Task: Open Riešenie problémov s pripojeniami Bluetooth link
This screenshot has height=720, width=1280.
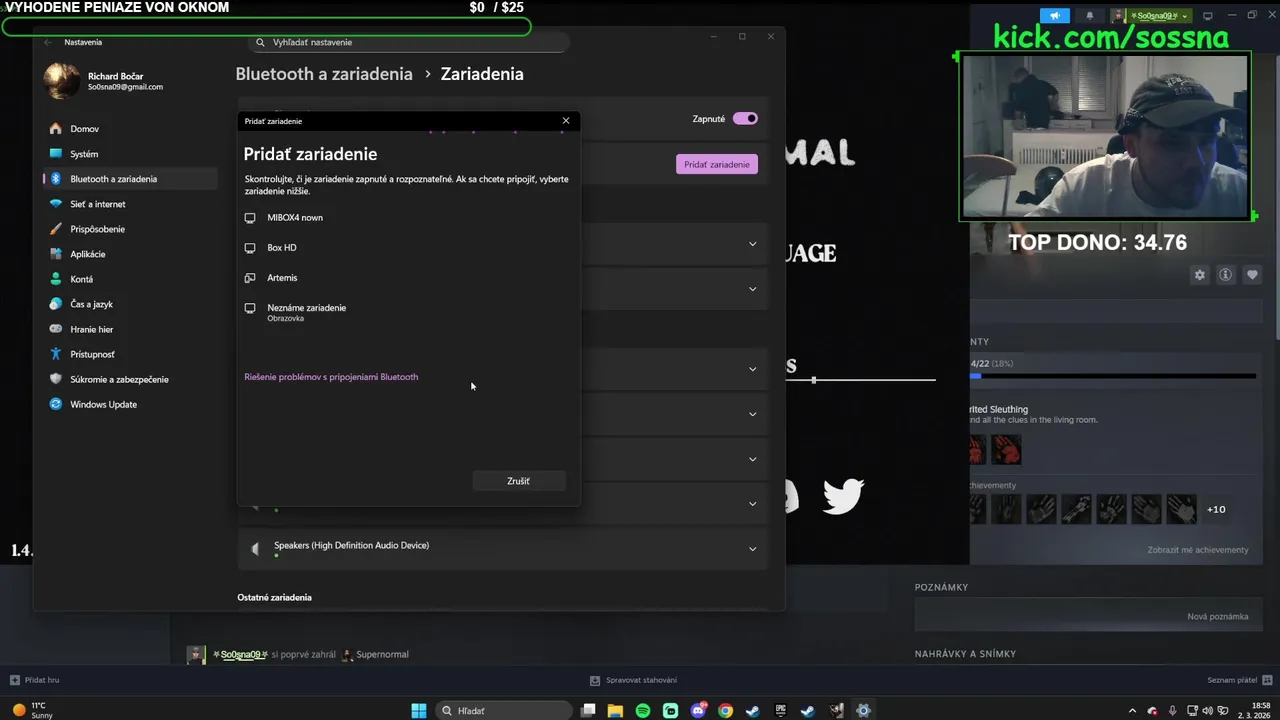Action: (x=331, y=377)
